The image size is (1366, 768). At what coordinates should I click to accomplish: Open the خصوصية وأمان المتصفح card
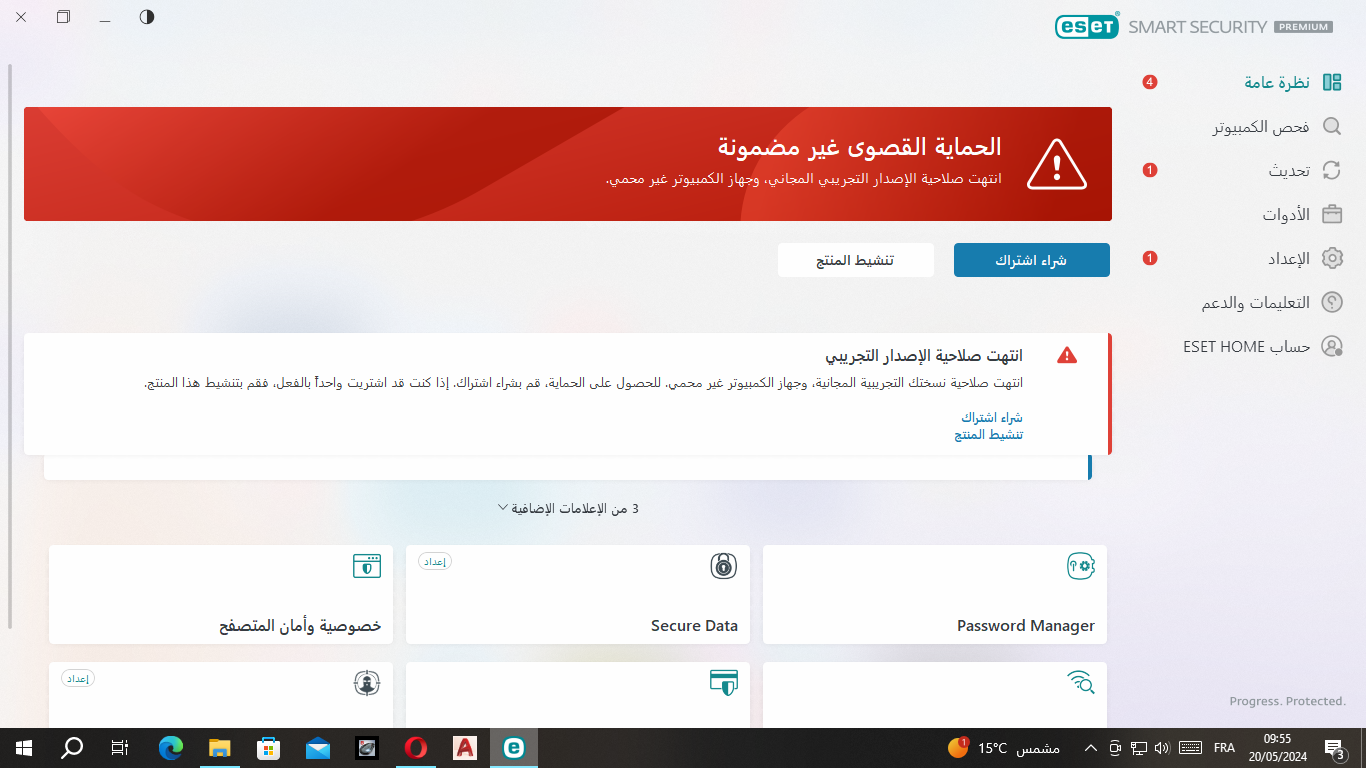pyautogui.click(x=220, y=594)
